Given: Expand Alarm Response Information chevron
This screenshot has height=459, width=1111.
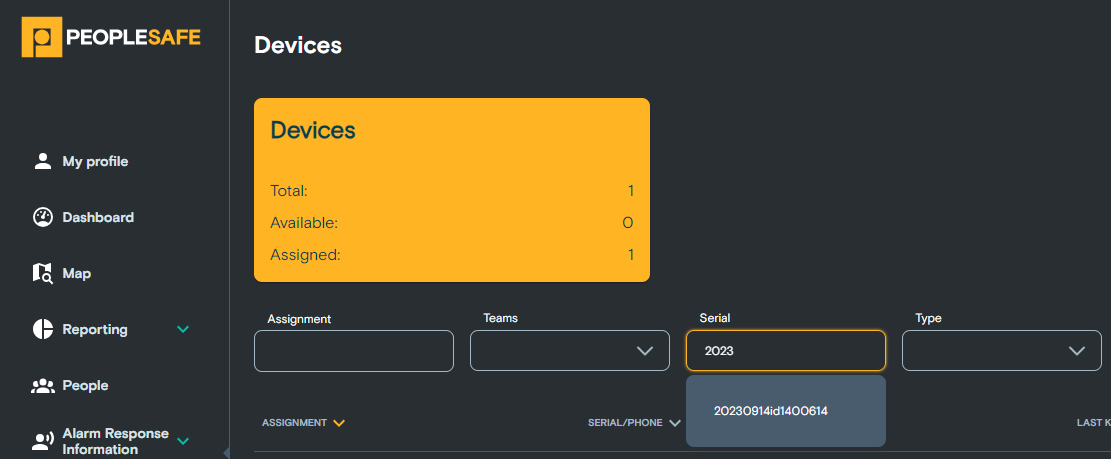Looking at the screenshot, I should [183, 441].
